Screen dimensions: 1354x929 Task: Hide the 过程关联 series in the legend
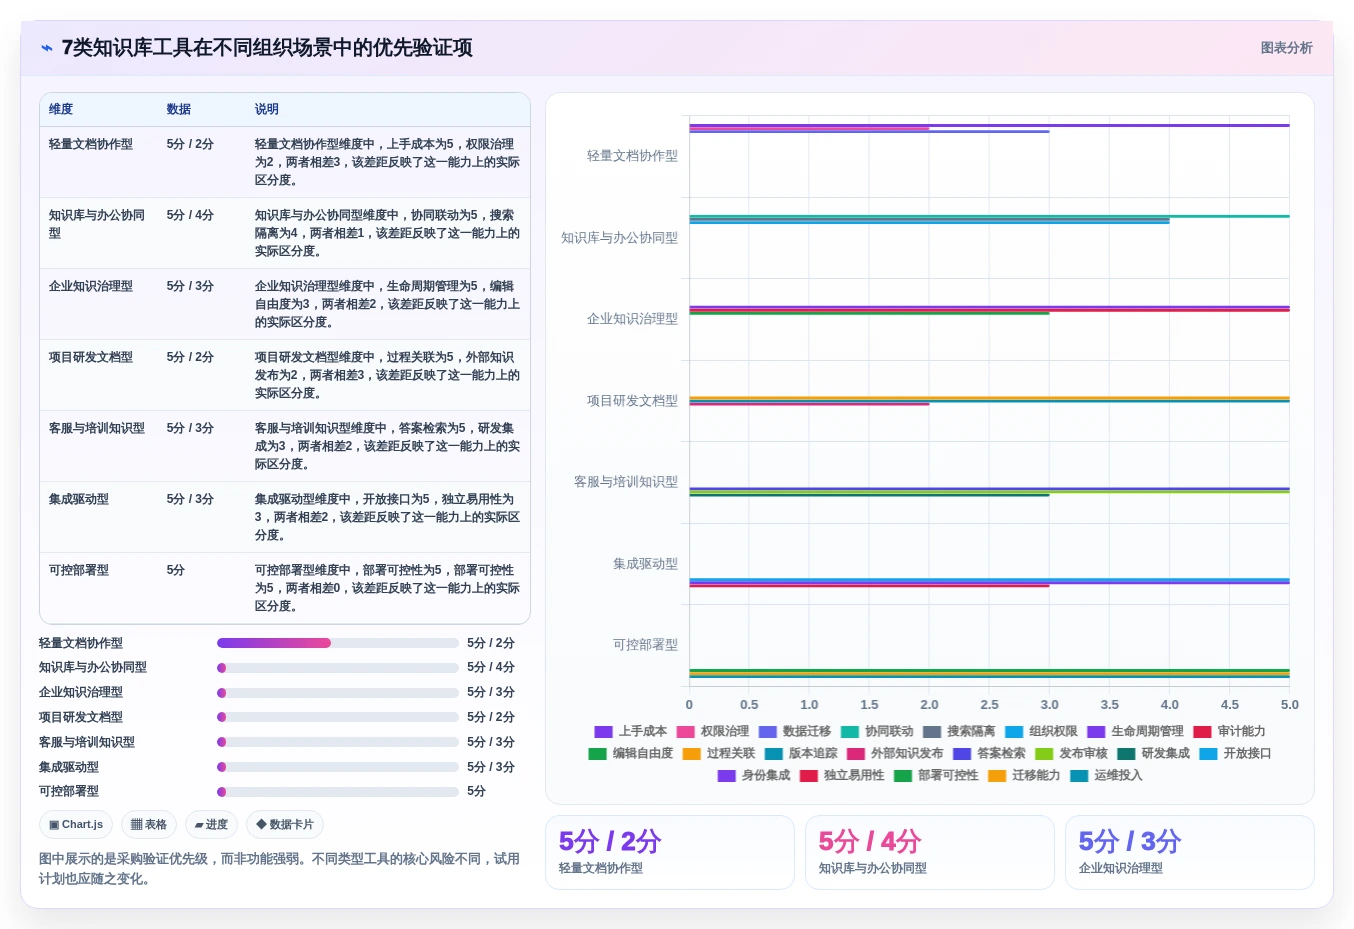(x=718, y=754)
